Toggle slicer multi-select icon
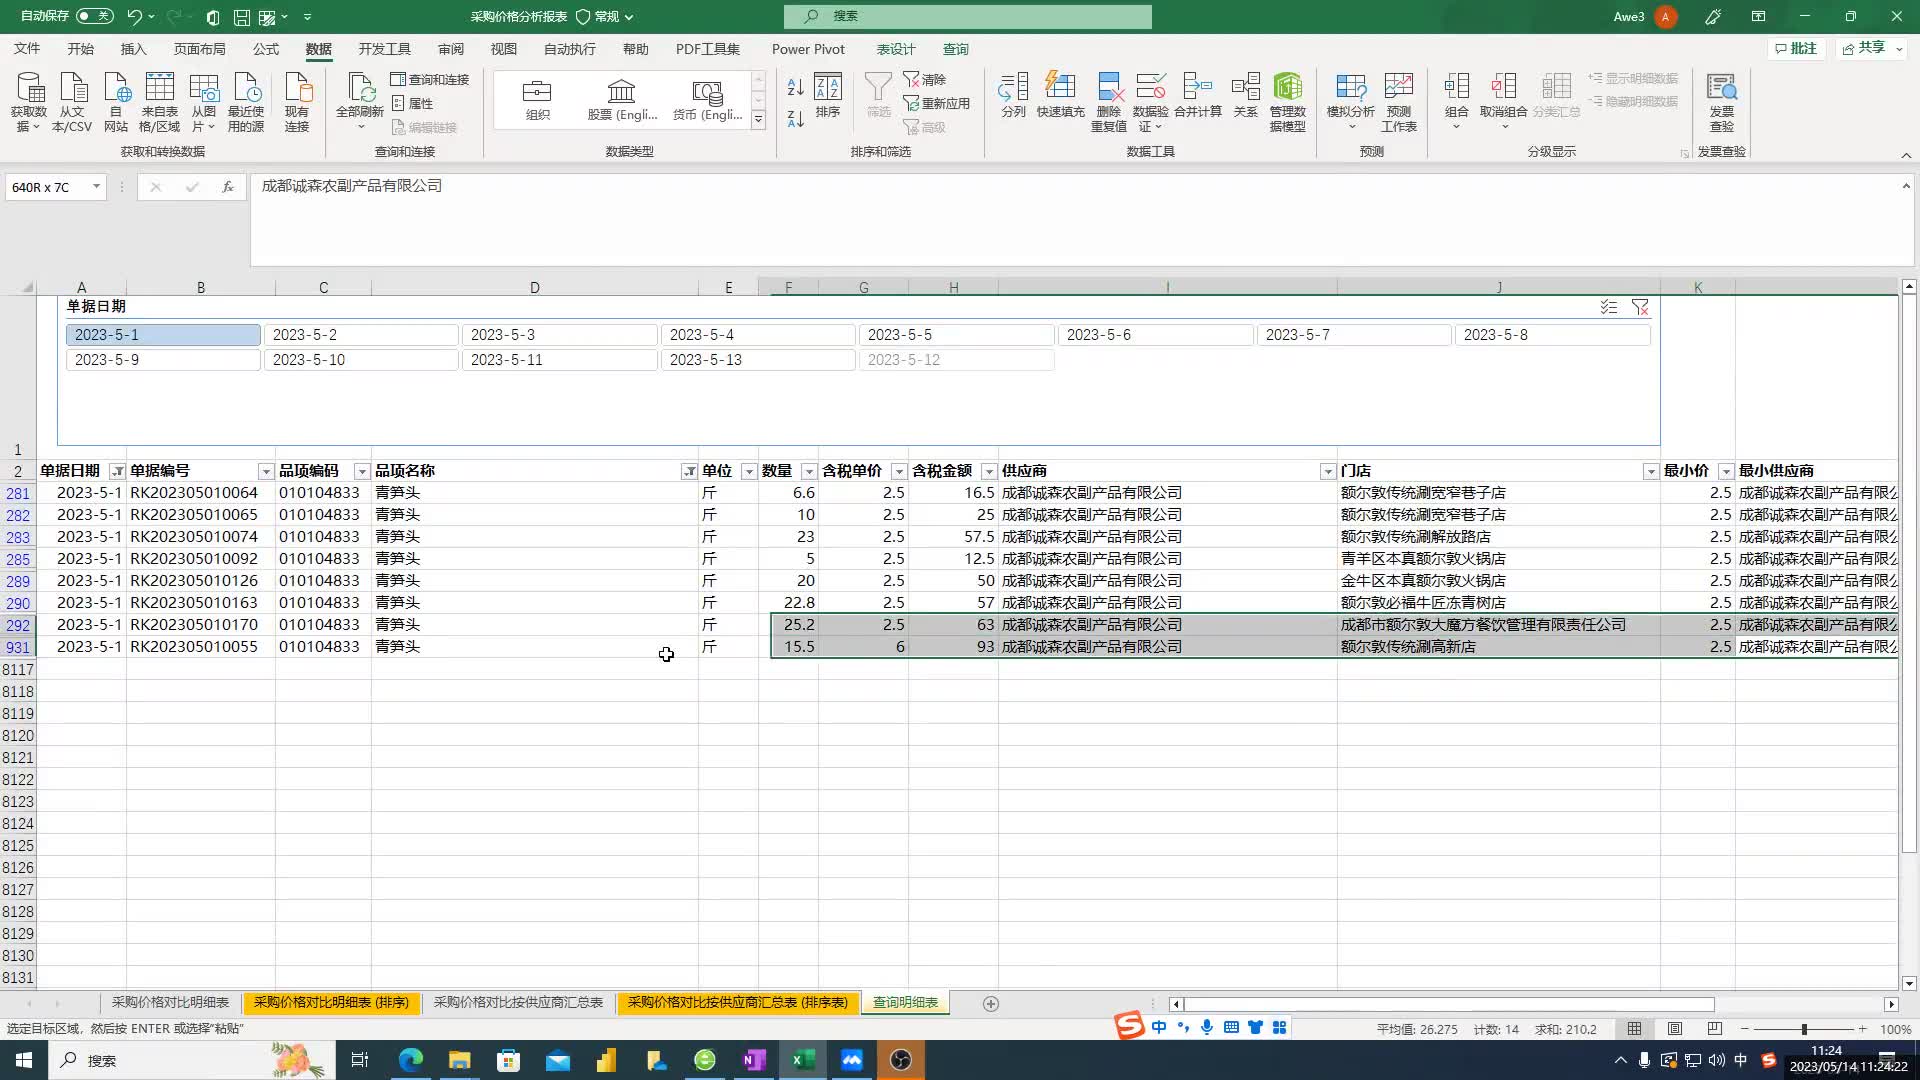The width and height of the screenshot is (1920, 1080). pyautogui.click(x=1608, y=307)
